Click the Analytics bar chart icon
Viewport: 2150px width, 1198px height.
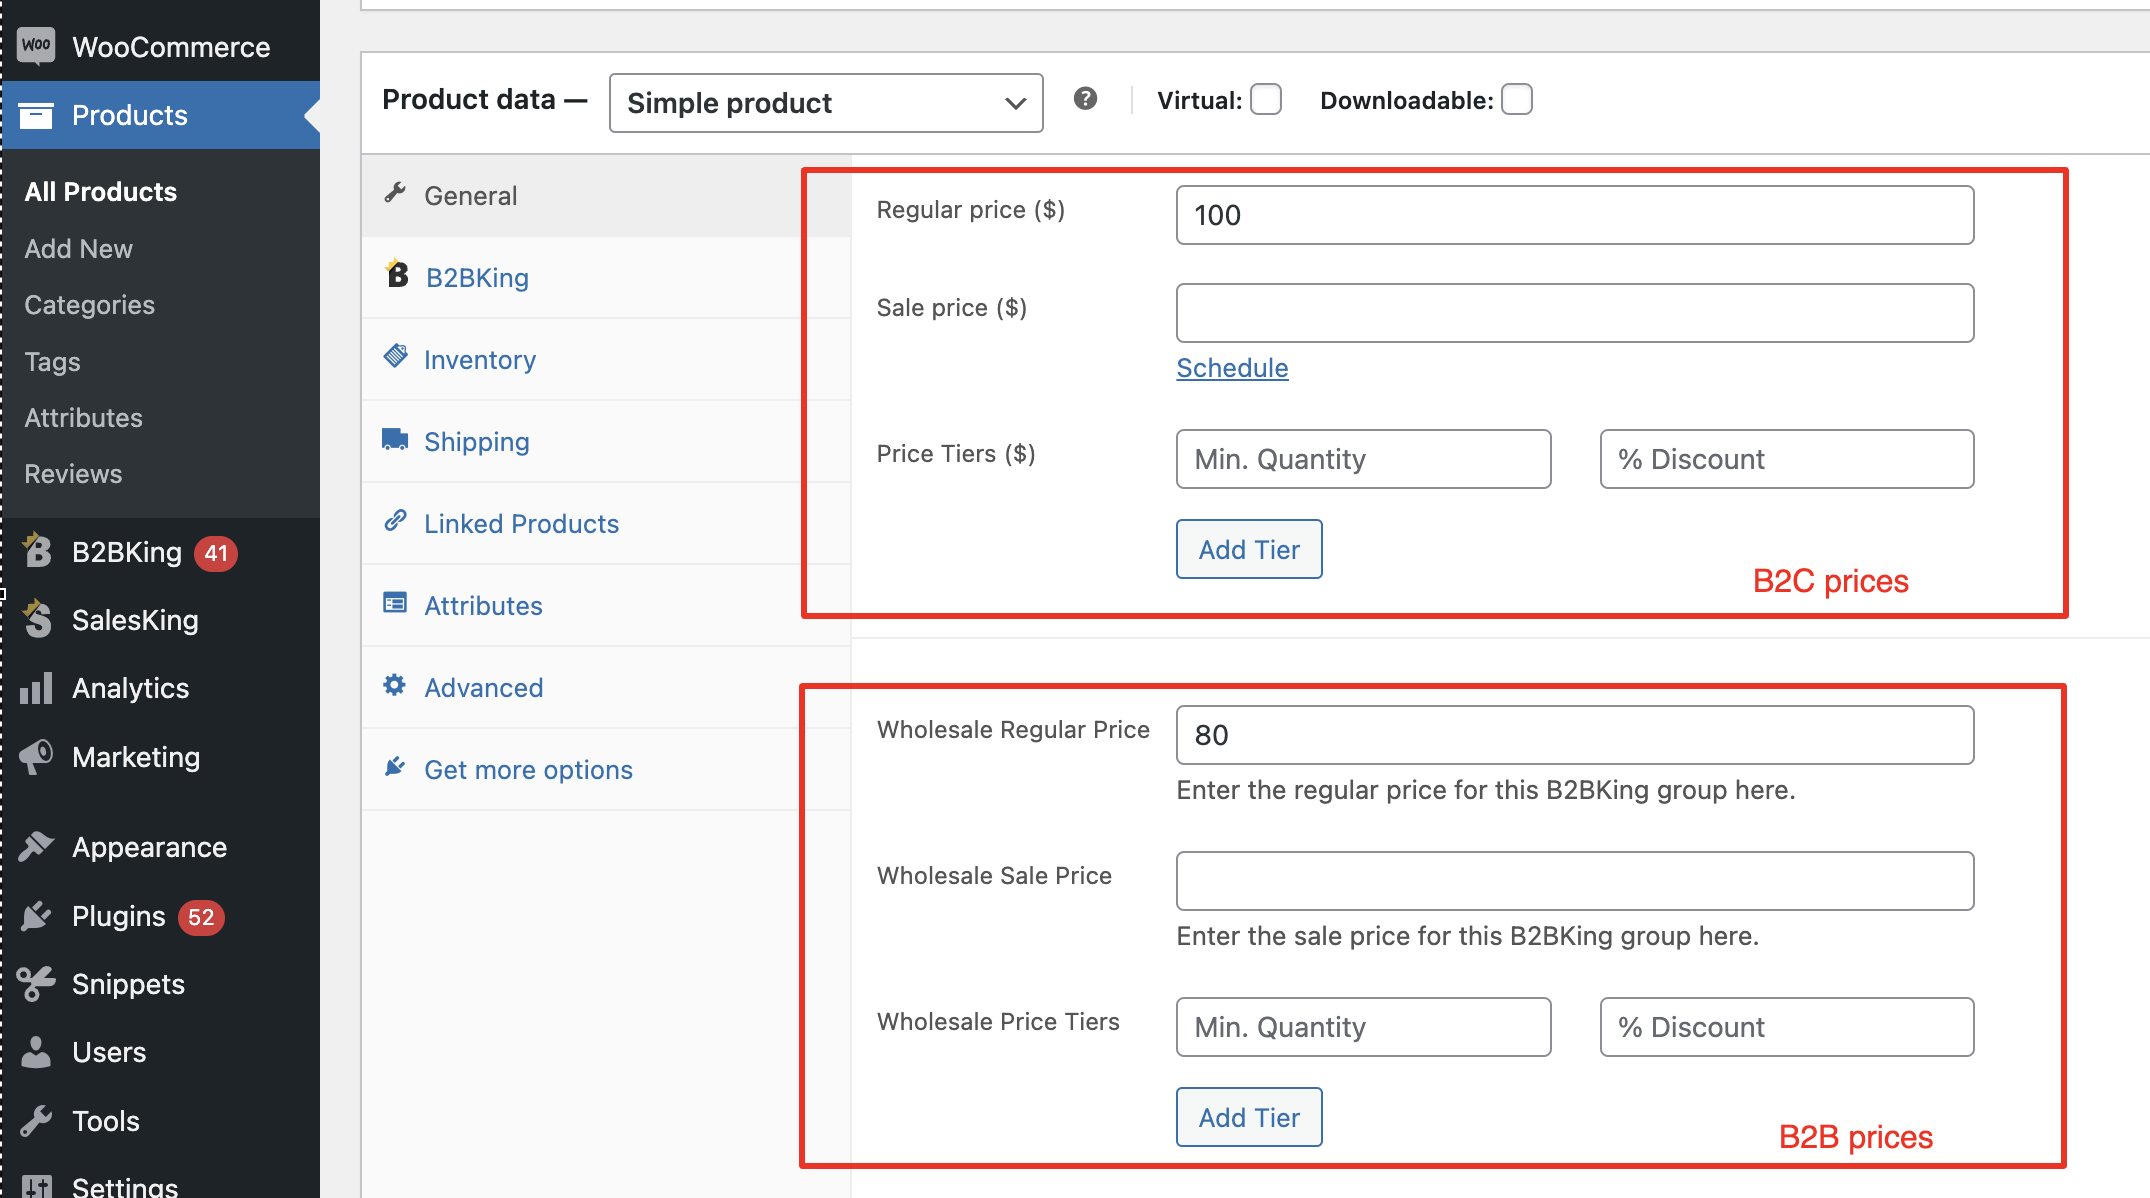coord(36,688)
